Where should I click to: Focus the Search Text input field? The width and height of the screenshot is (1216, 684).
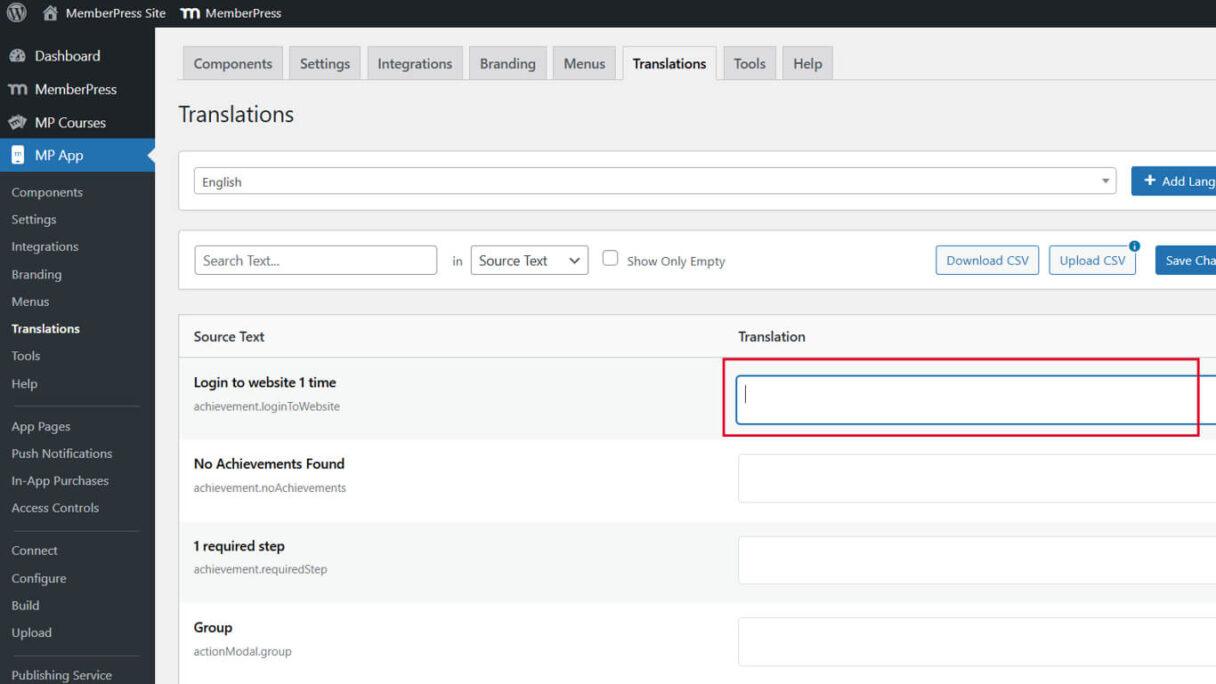pyautogui.click(x=315, y=260)
